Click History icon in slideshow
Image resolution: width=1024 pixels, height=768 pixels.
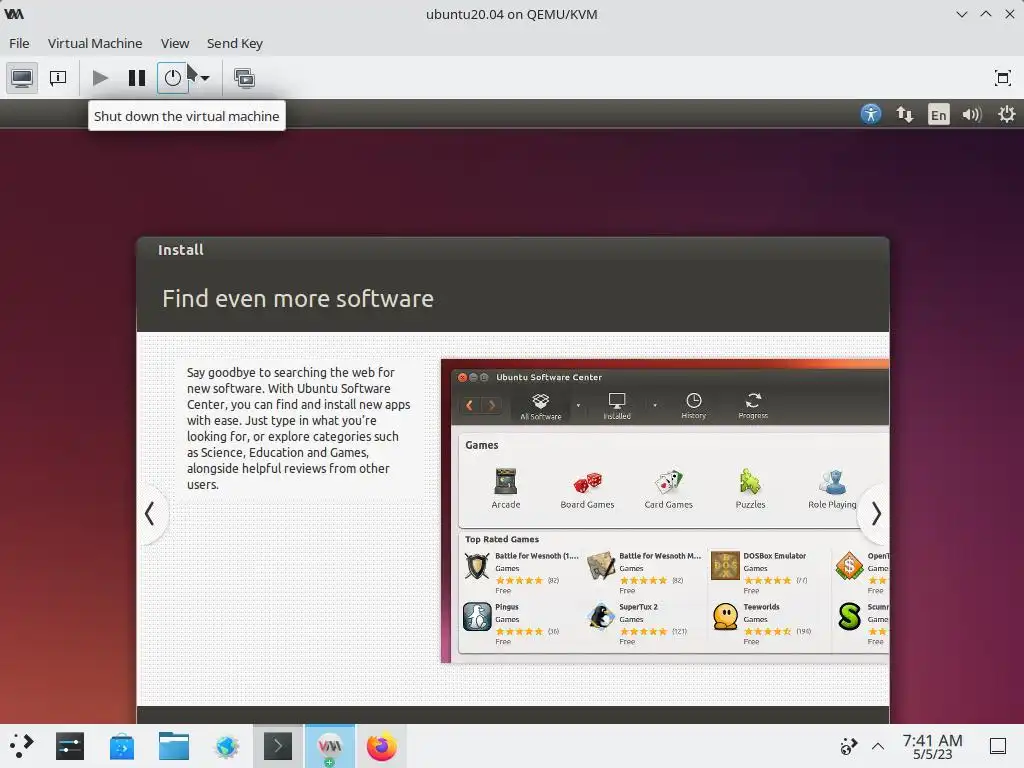[694, 406]
